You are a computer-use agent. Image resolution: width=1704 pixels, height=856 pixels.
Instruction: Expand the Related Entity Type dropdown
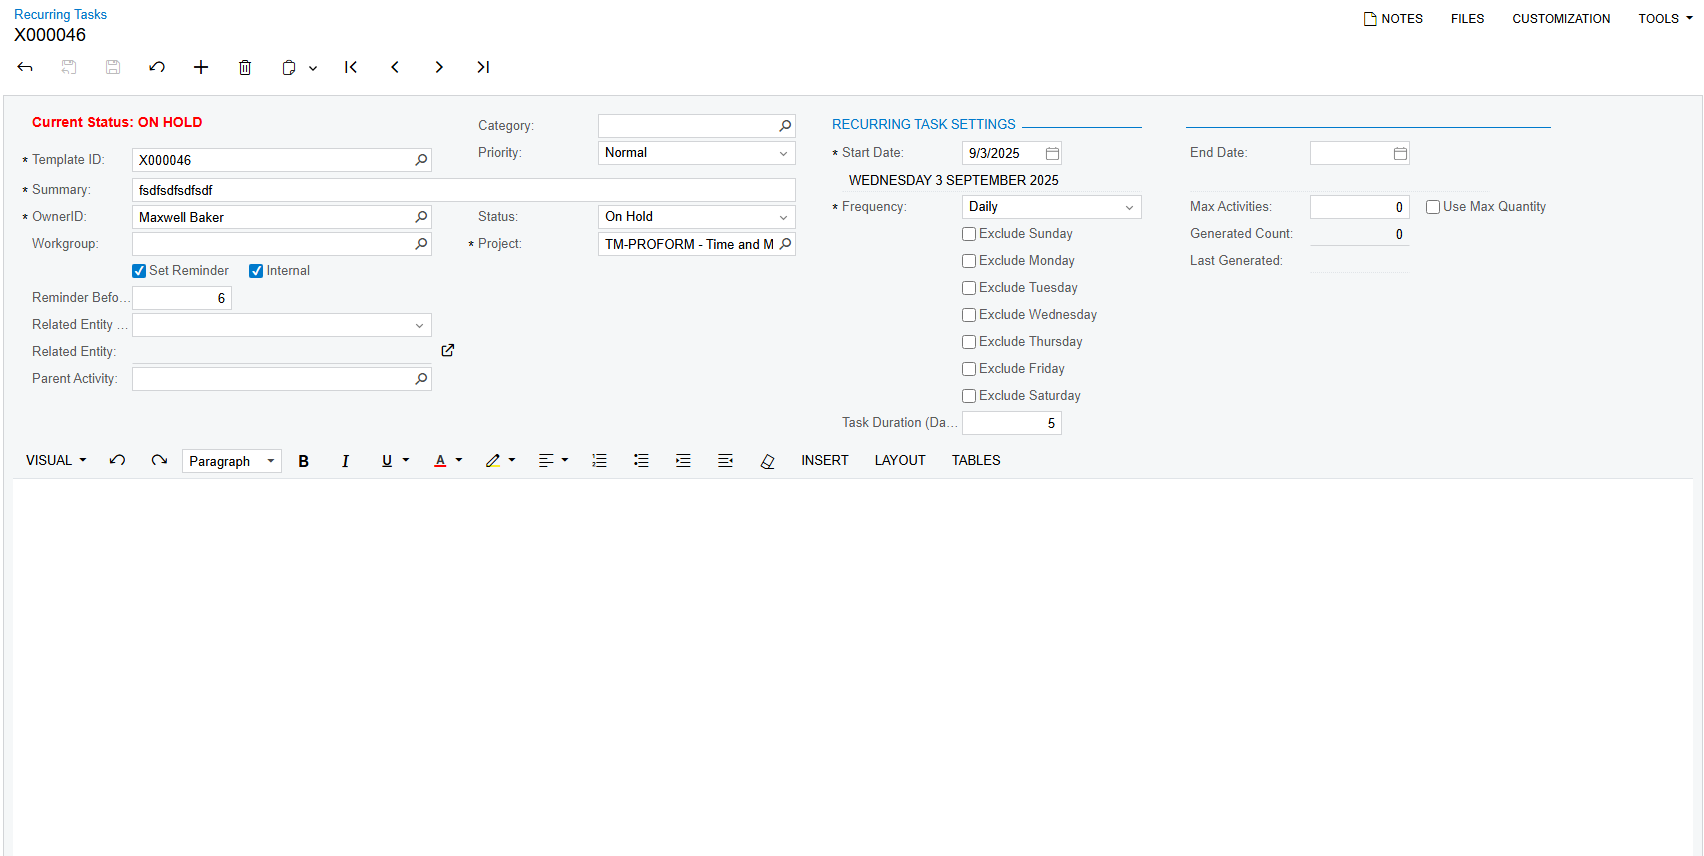point(282,325)
